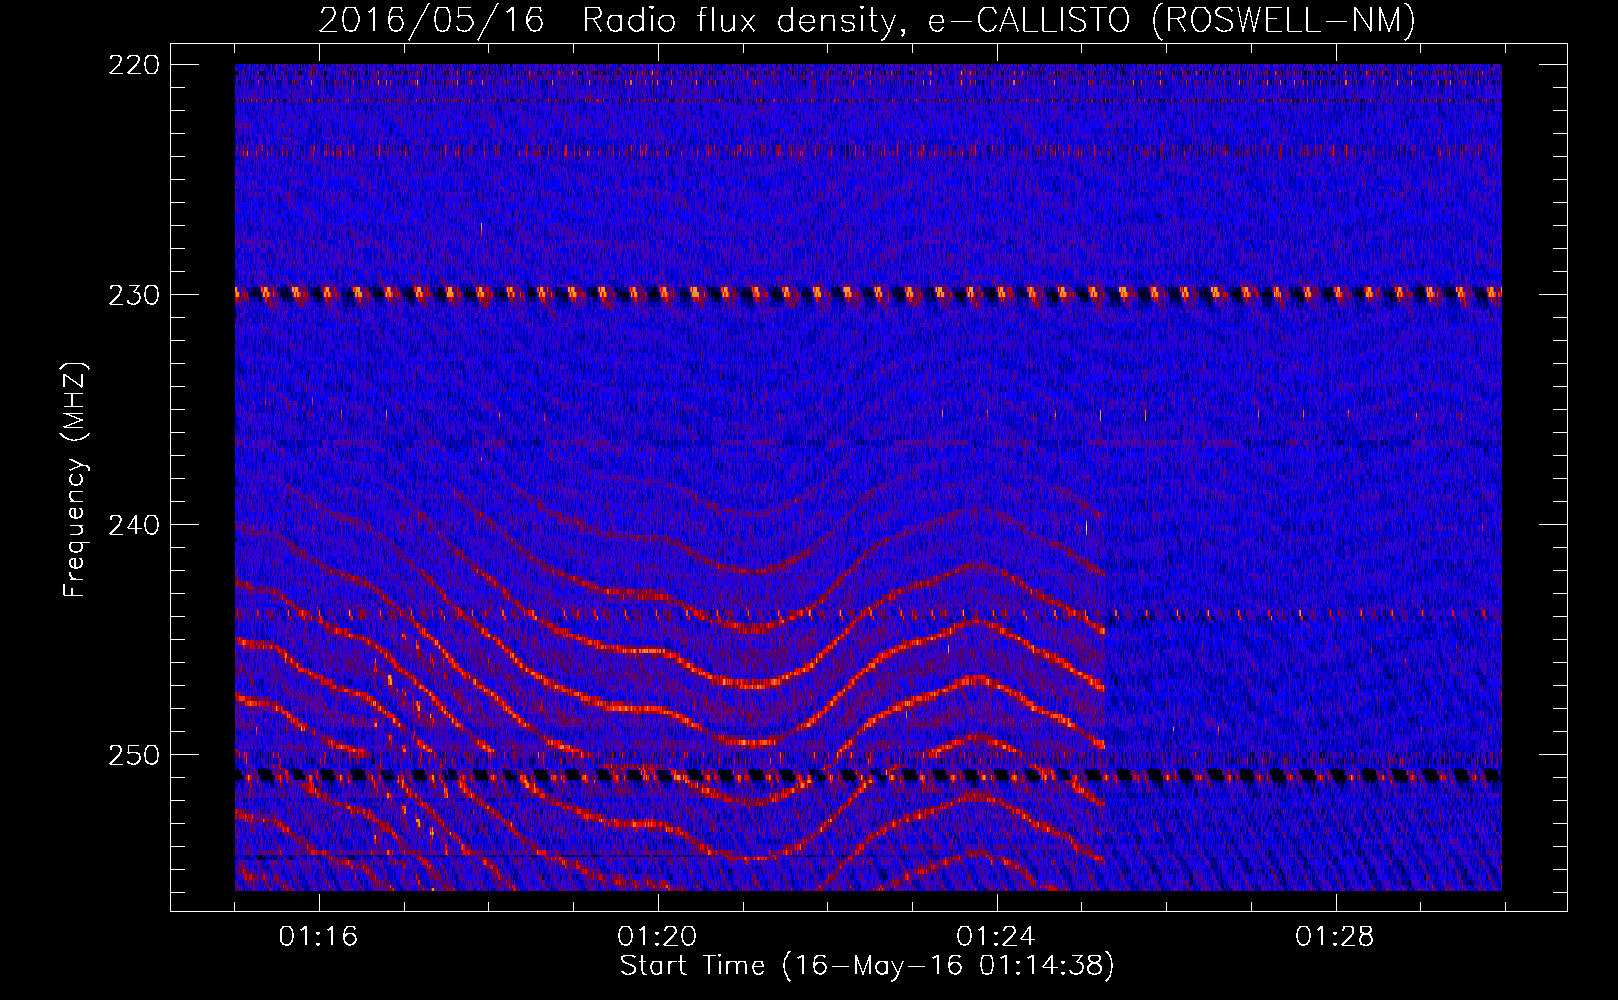Click the 230 frequency tick label
The width and height of the screenshot is (1618, 1000).
[x=133, y=295]
